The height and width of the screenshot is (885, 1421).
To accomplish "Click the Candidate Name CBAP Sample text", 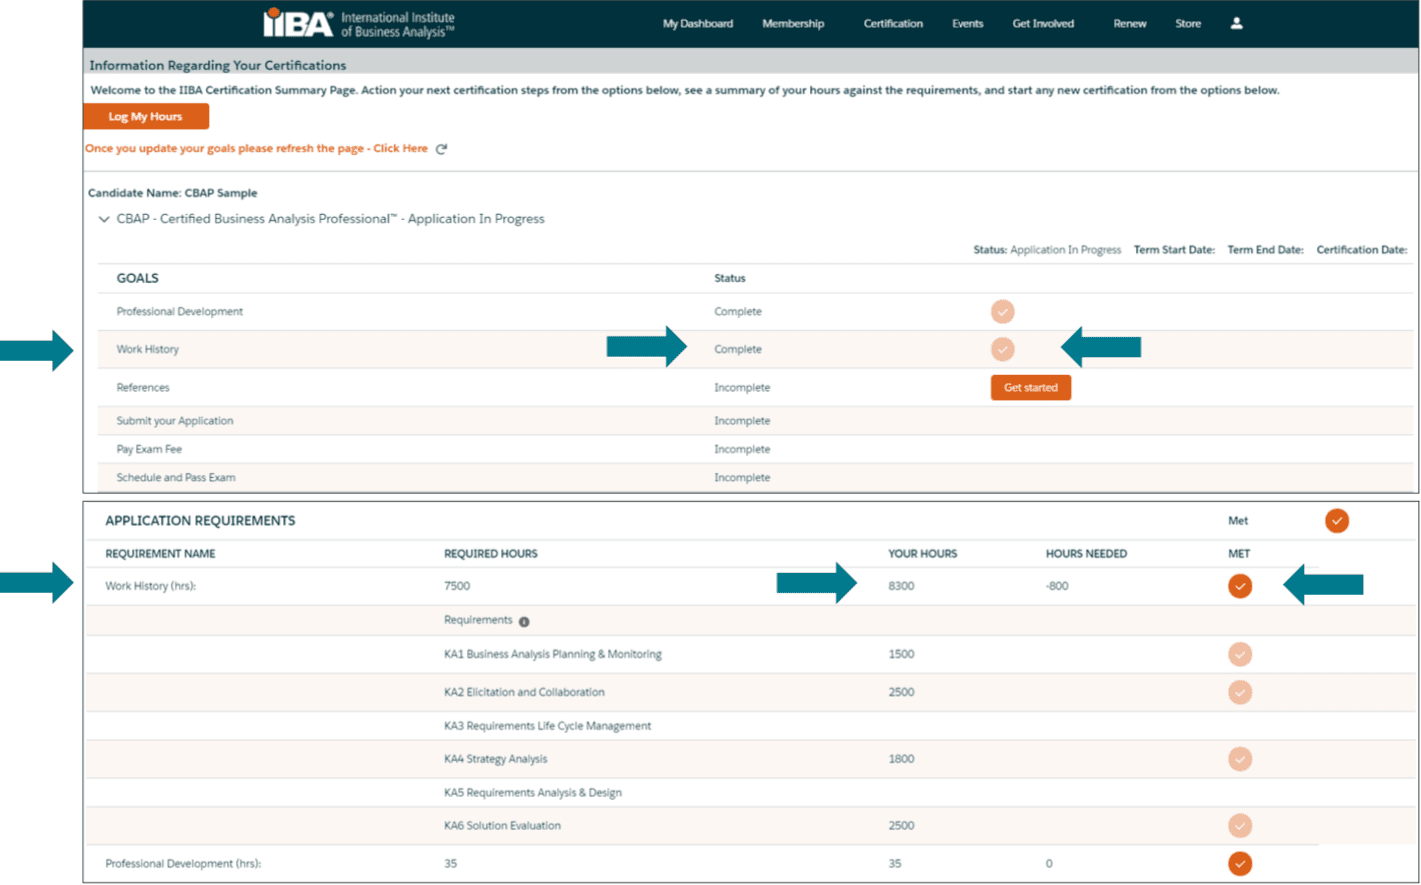I will pos(172,193).
